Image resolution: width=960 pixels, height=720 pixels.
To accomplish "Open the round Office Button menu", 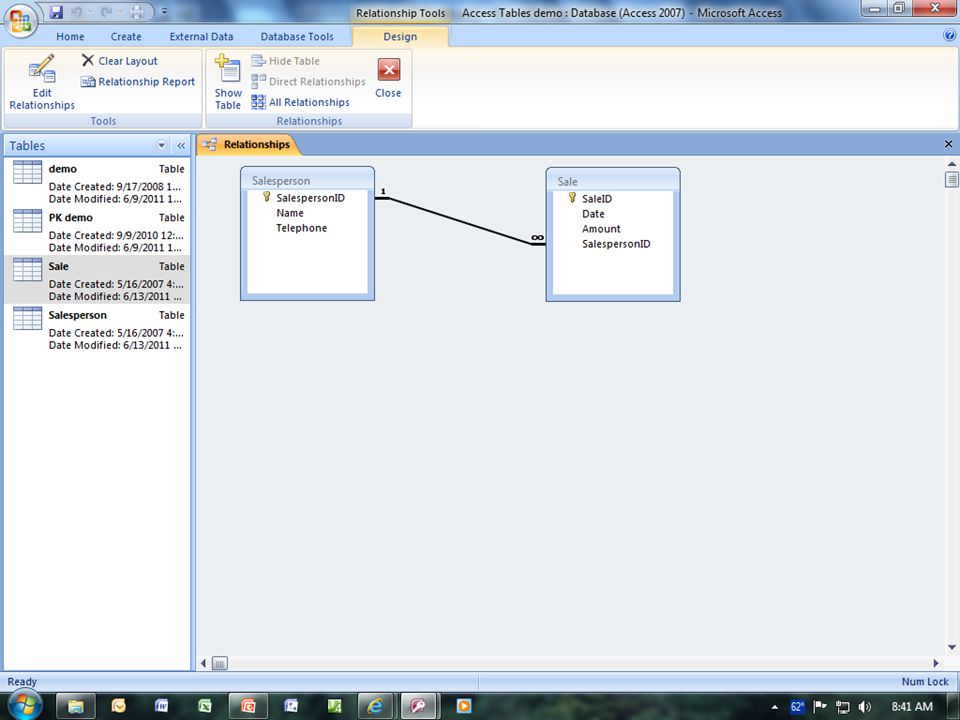I will pos(20,20).
